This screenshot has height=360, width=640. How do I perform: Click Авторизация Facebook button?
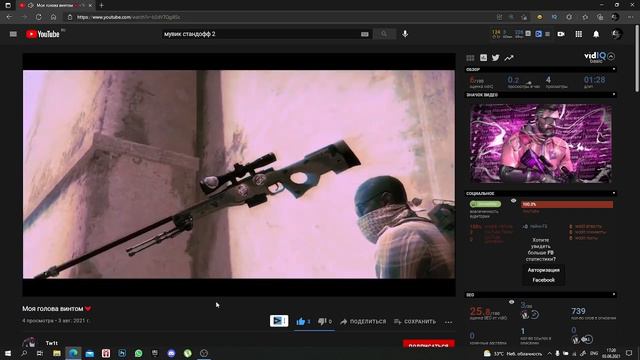[544, 275]
